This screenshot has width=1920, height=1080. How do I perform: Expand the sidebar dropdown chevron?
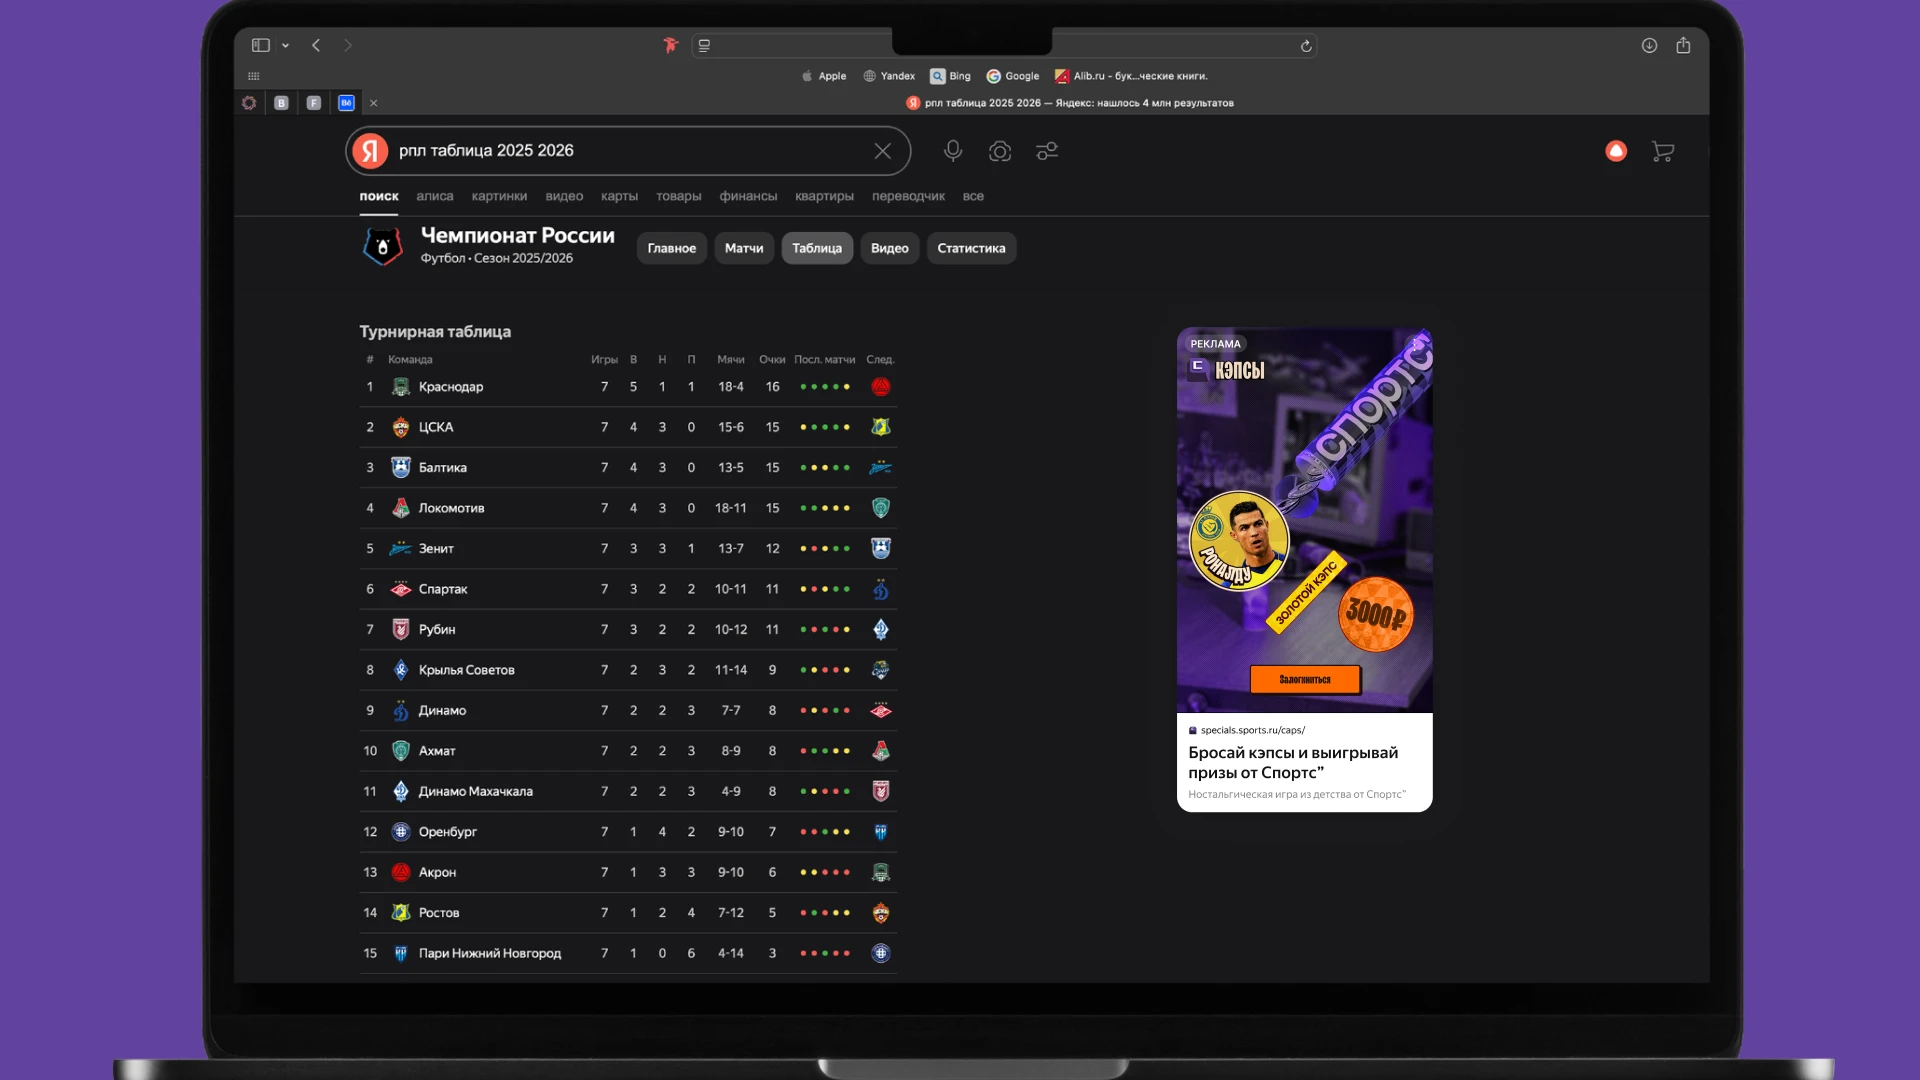pos(286,46)
